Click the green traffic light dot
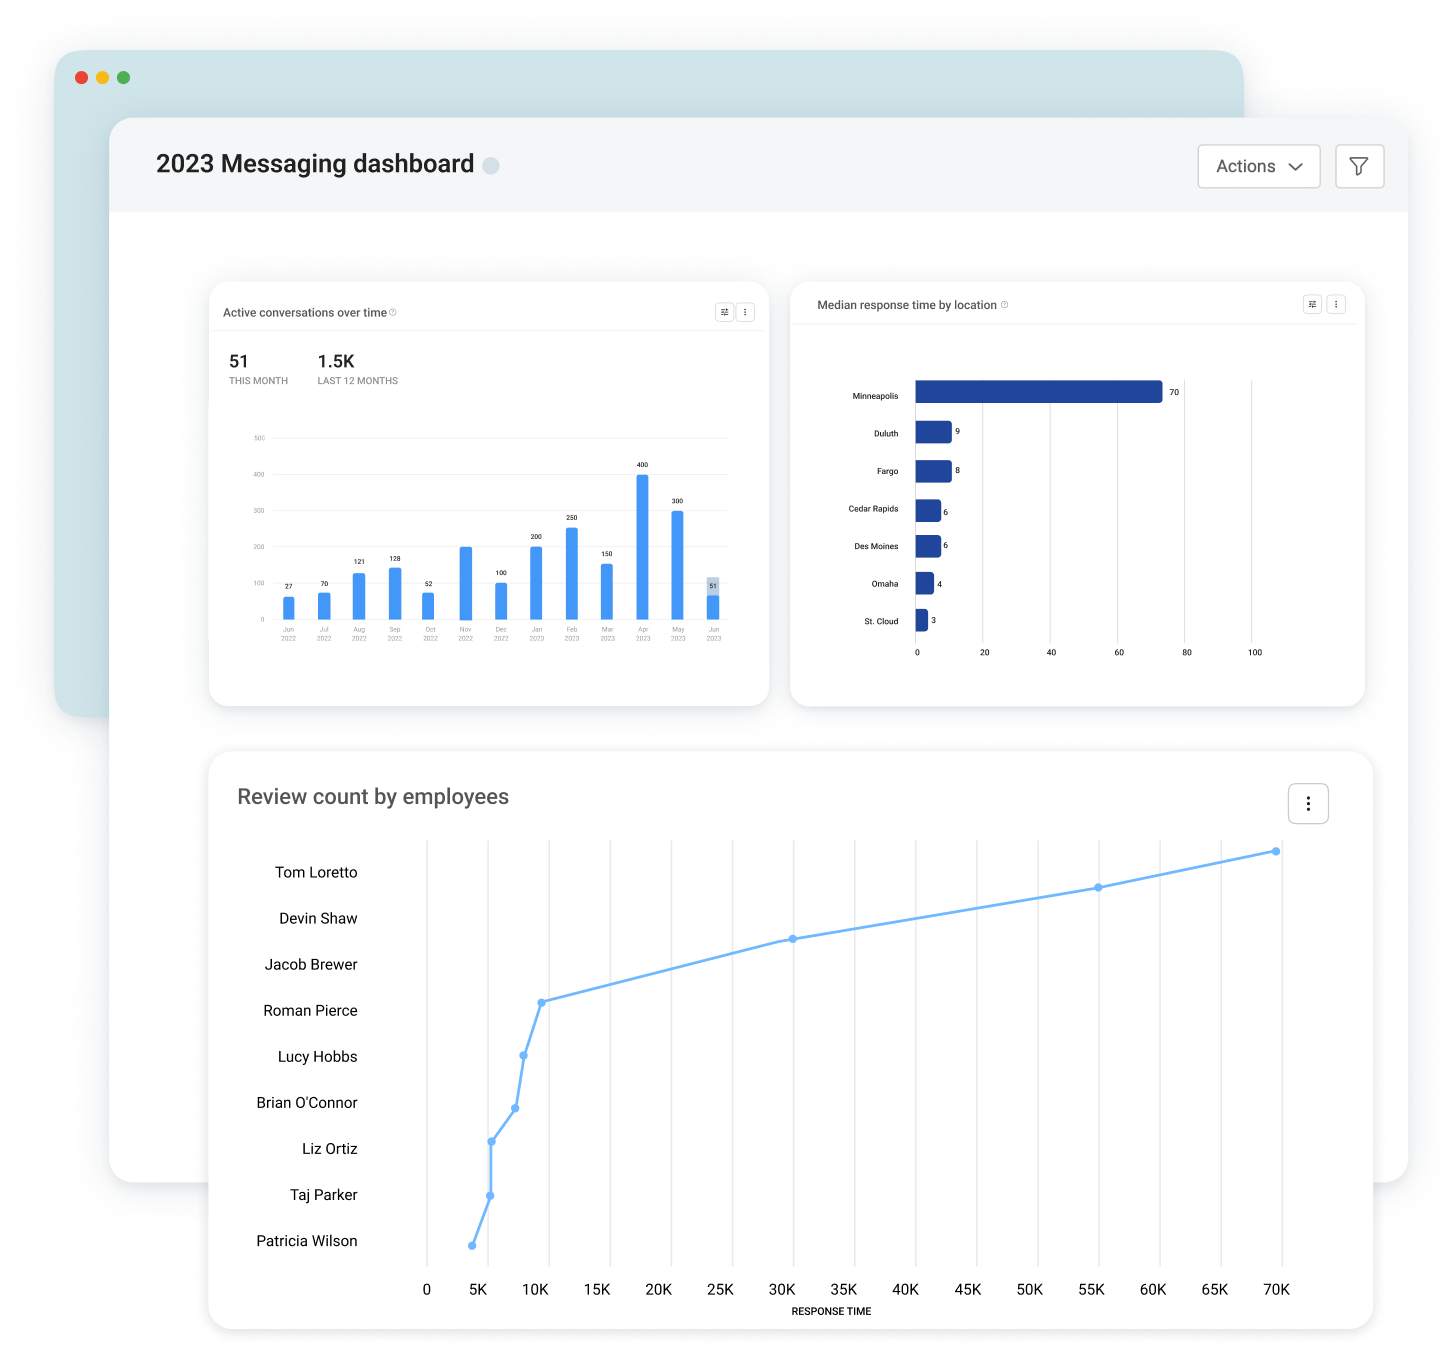1456x1346 pixels. 122,77
